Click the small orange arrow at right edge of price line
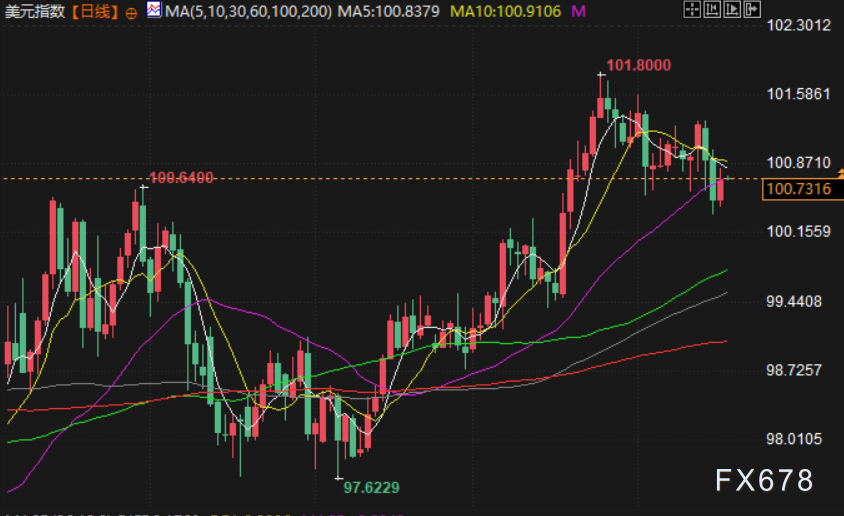Screen dimensions: 844x516 click(x=840, y=173)
